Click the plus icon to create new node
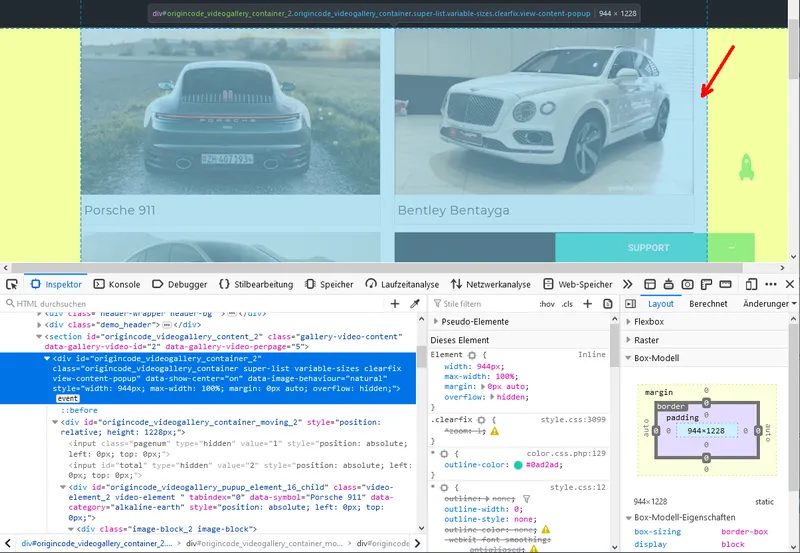 pyautogui.click(x=395, y=304)
